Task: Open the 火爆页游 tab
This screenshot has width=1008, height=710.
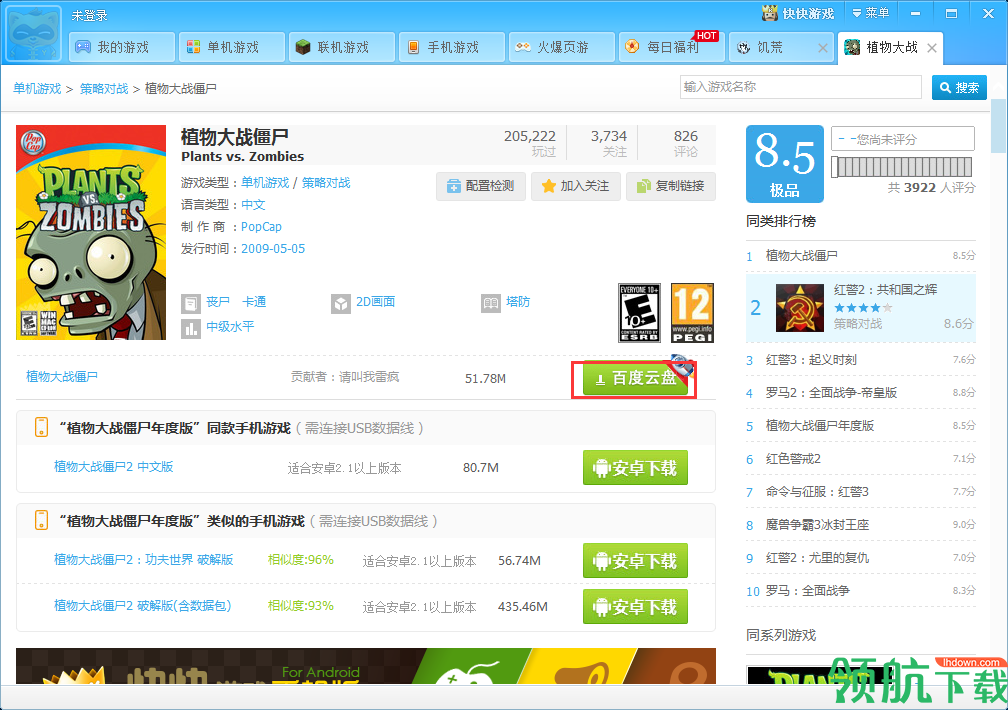Action: tap(562, 47)
